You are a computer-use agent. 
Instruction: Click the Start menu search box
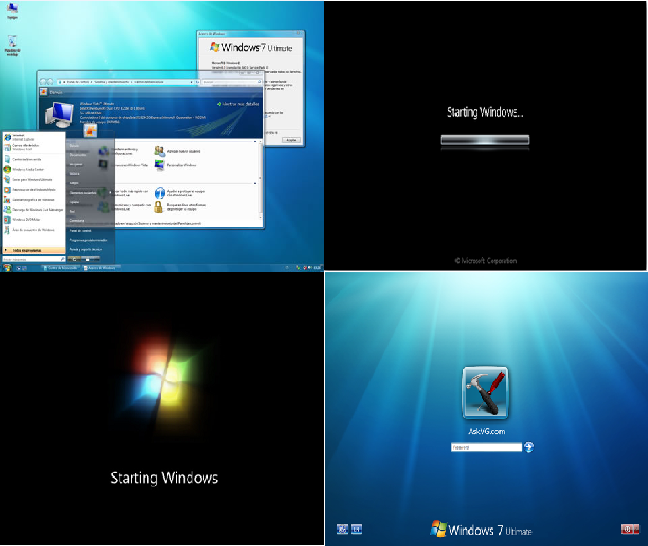coord(30,260)
